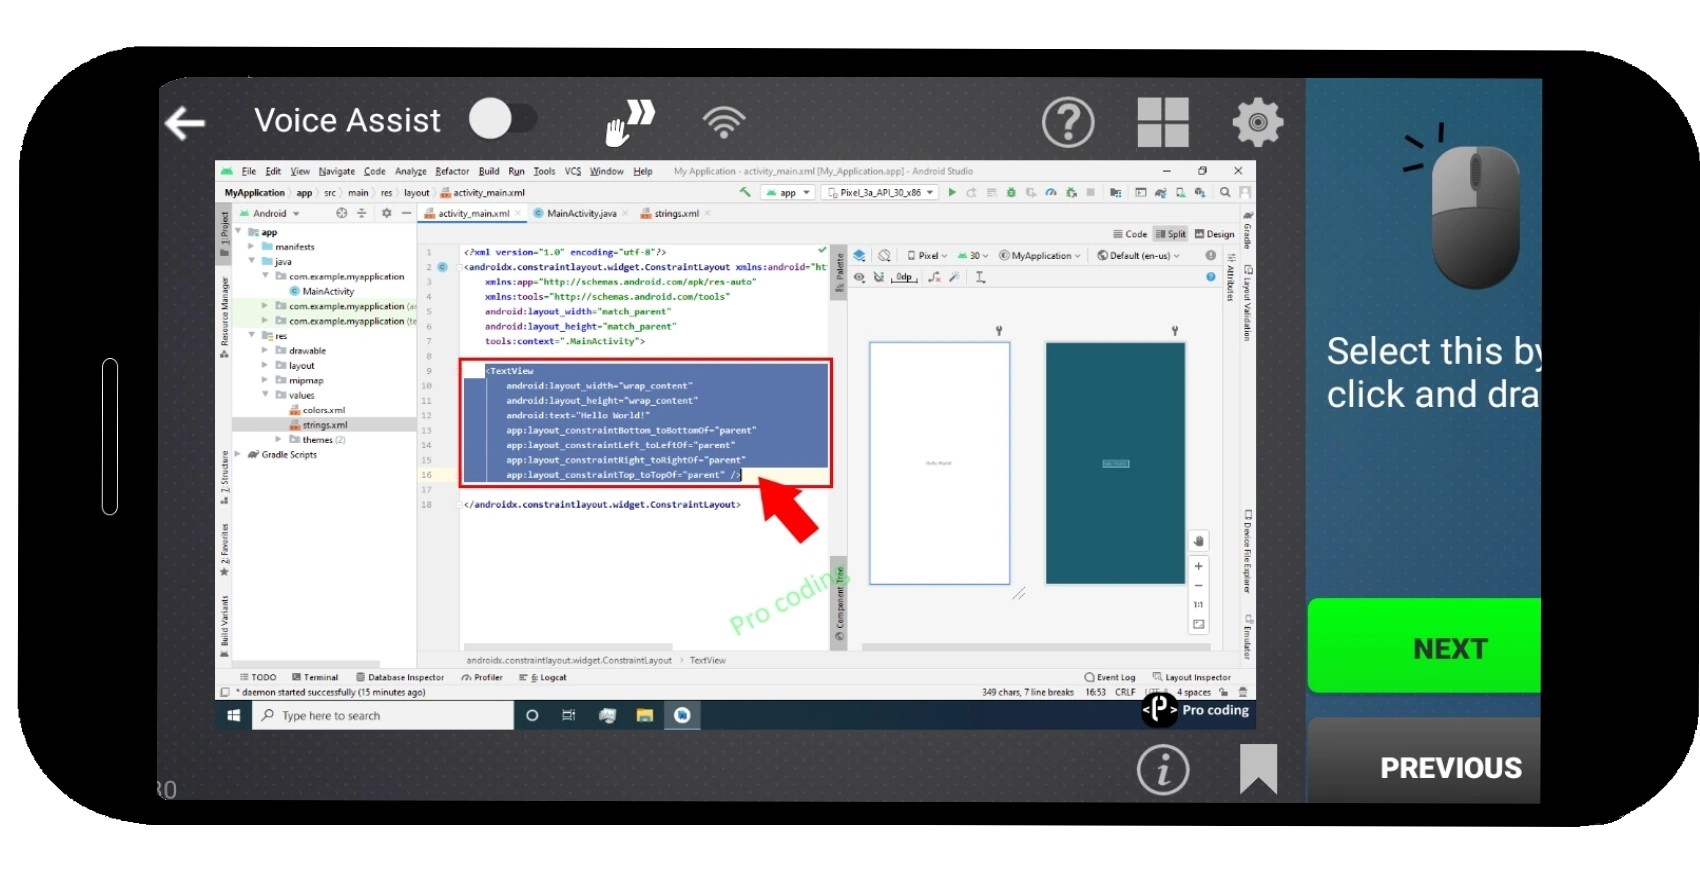Tap the hand gesture skip icon

(630, 122)
